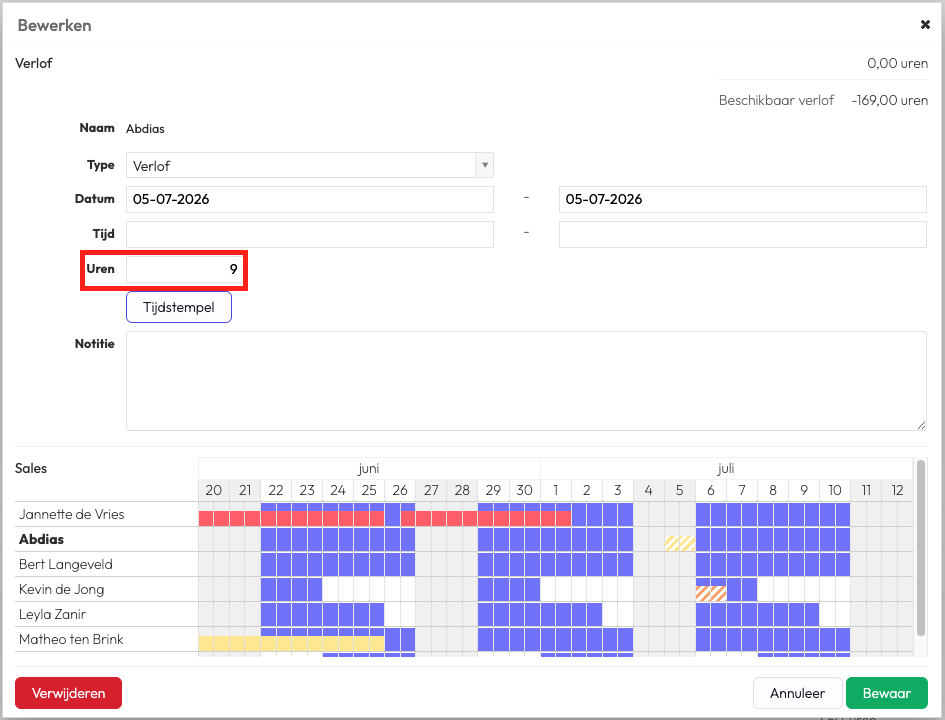The width and height of the screenshot is (945, 720).
Task: Click day 30 in the calendar header
Action: [524, 490]
